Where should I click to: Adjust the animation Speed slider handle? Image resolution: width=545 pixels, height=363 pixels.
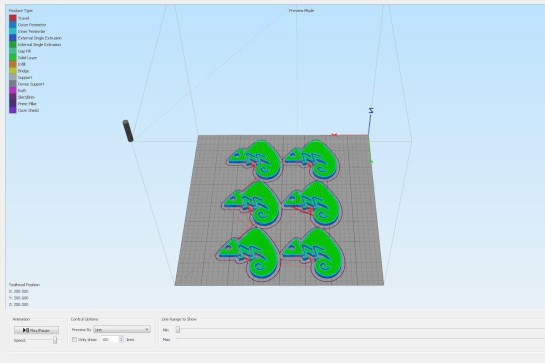click(x=55, y=340)
